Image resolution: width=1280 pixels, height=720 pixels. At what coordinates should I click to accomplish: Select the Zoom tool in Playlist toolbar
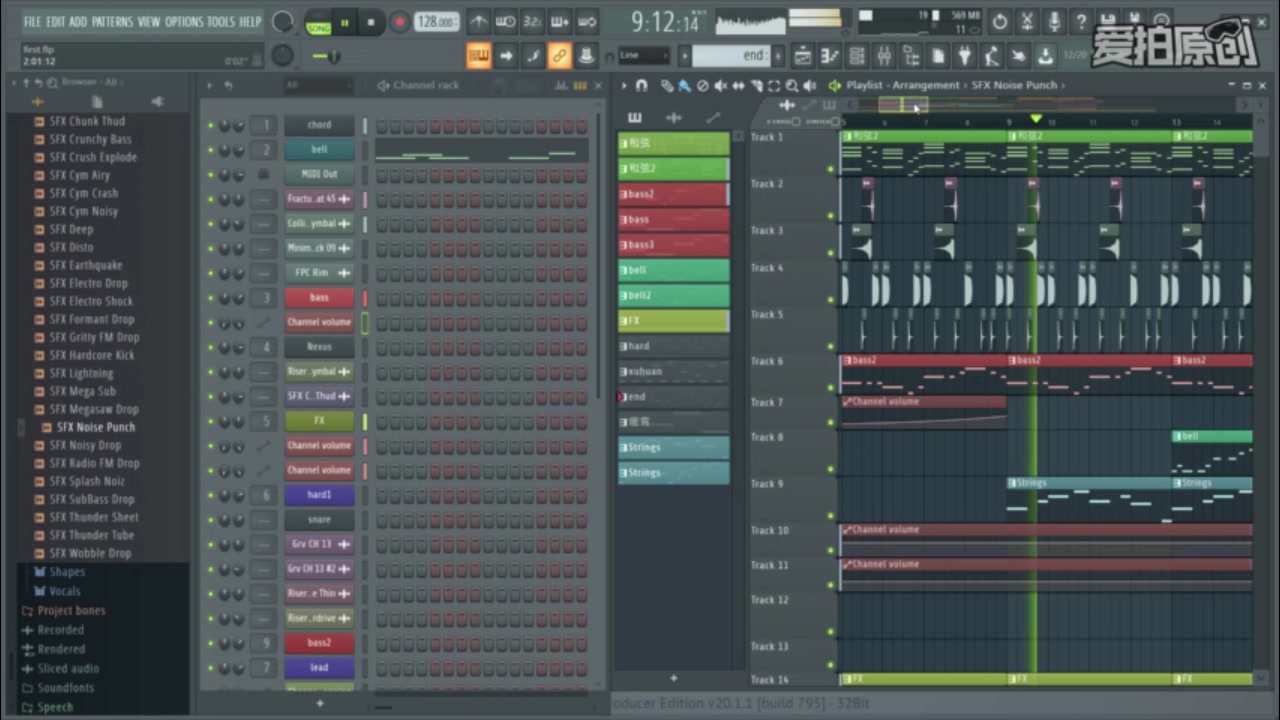[x=791, y=86]
